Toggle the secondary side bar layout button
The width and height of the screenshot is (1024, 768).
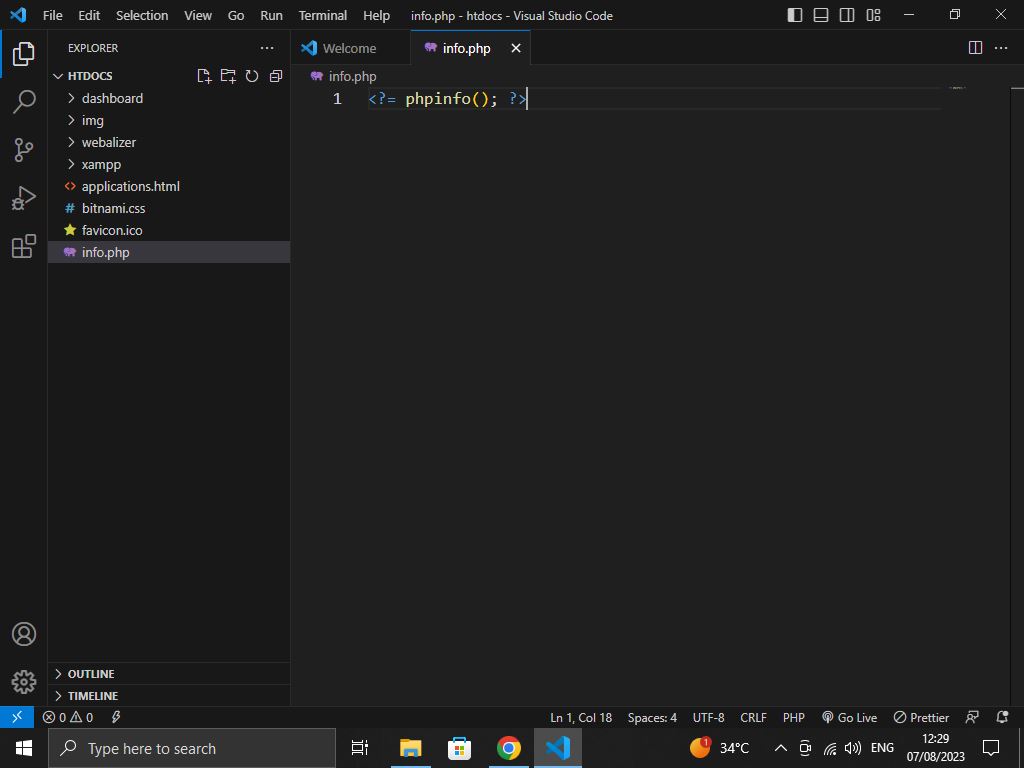point(847,14)
